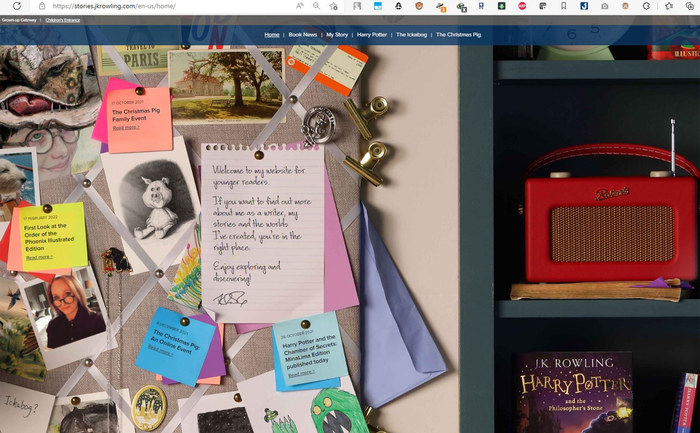
Task: Open the Extensions puzzle piece menu
Action: click(646, 6)
